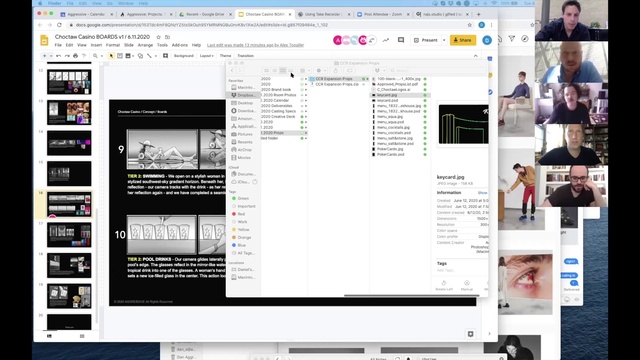Click the move-to-folder icon beside the title
This screenshot has width=640, height=360.
[167, 37]
